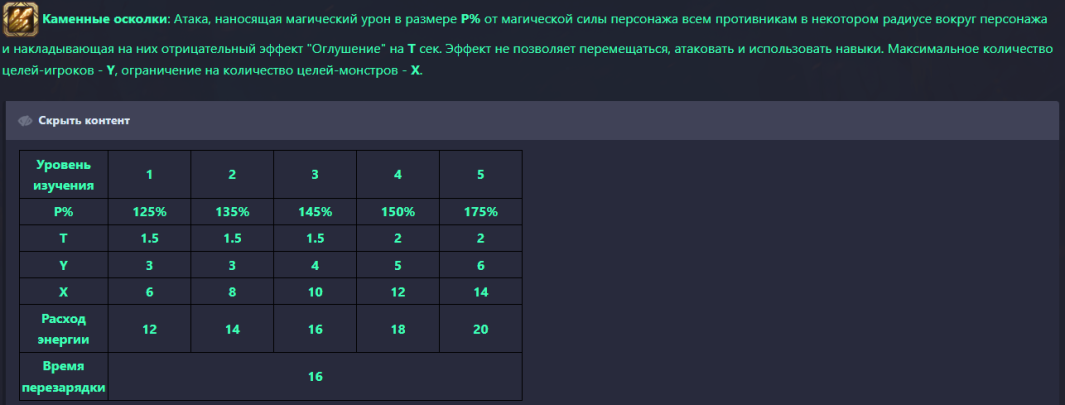Select the 145% damage cell
Screen dimensions: 1065x405
[315, 212]
